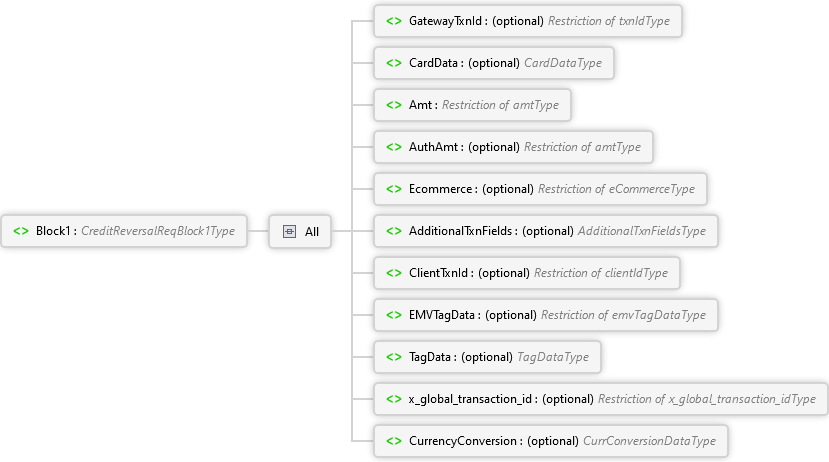The image size is (829, 462).
Task: Open the CreditReversalReqBlock1Type type link
Action: tap(158, 231)
